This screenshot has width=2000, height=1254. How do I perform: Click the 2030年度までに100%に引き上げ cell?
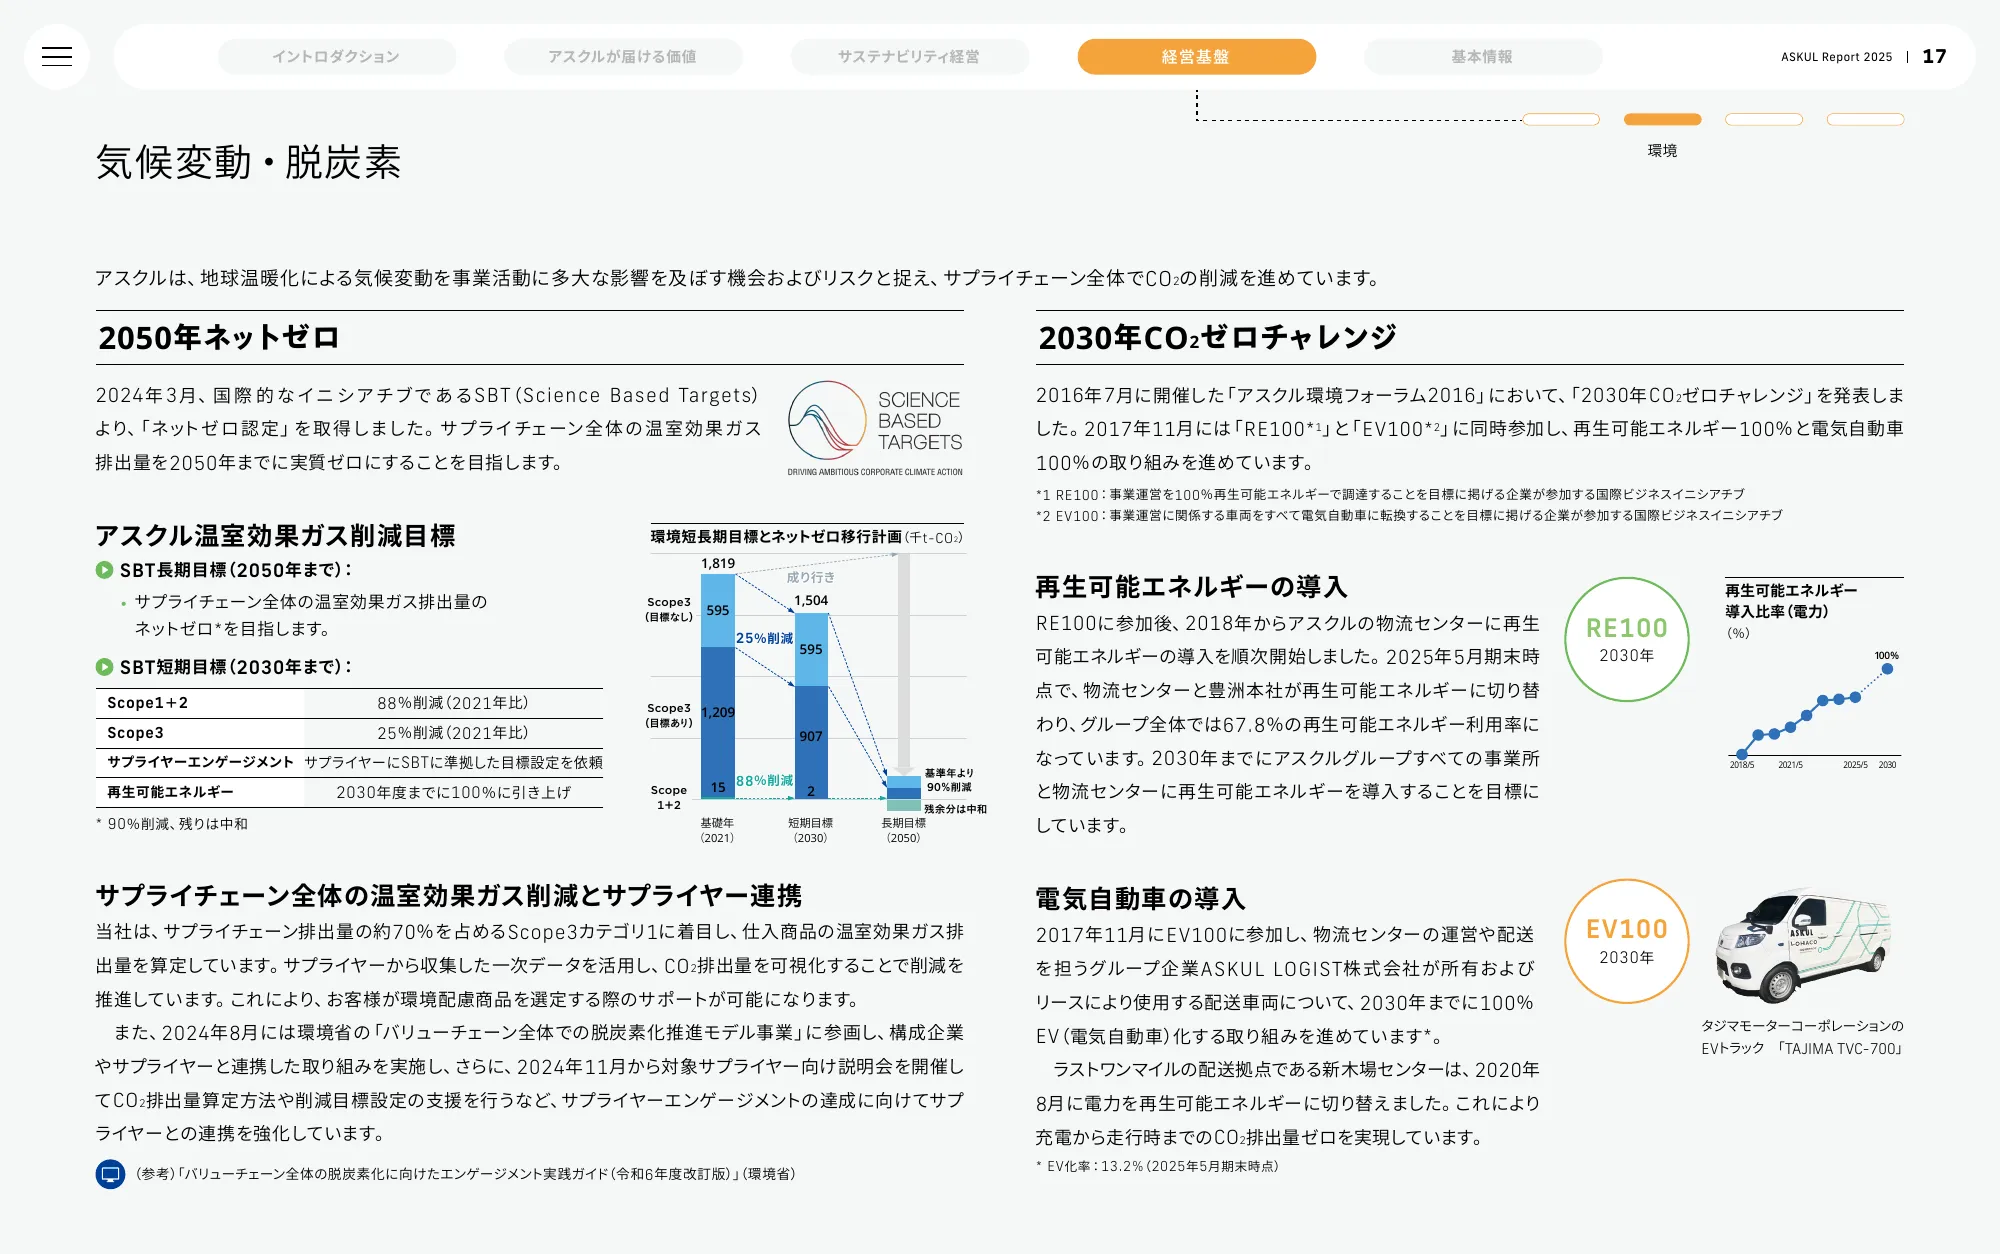pos(453,792)
